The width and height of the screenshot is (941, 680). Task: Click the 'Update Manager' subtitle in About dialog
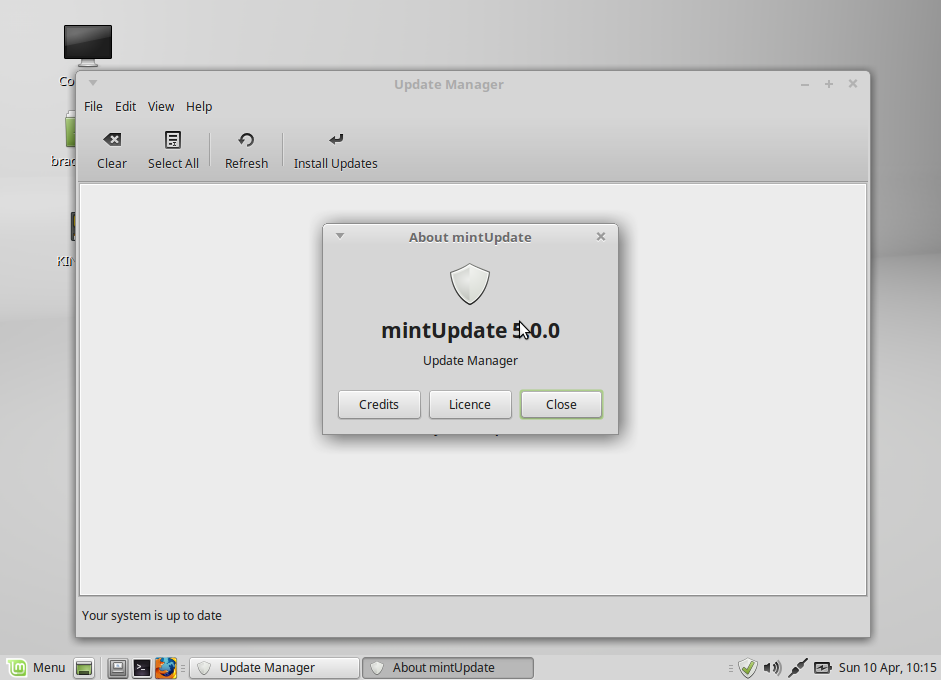click(470, 361)
